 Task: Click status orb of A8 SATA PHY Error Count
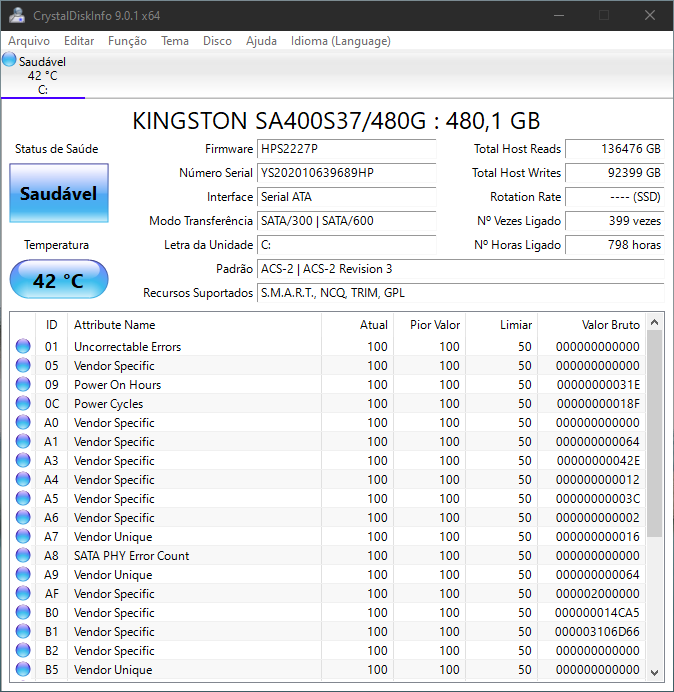(x=23, y=555)
